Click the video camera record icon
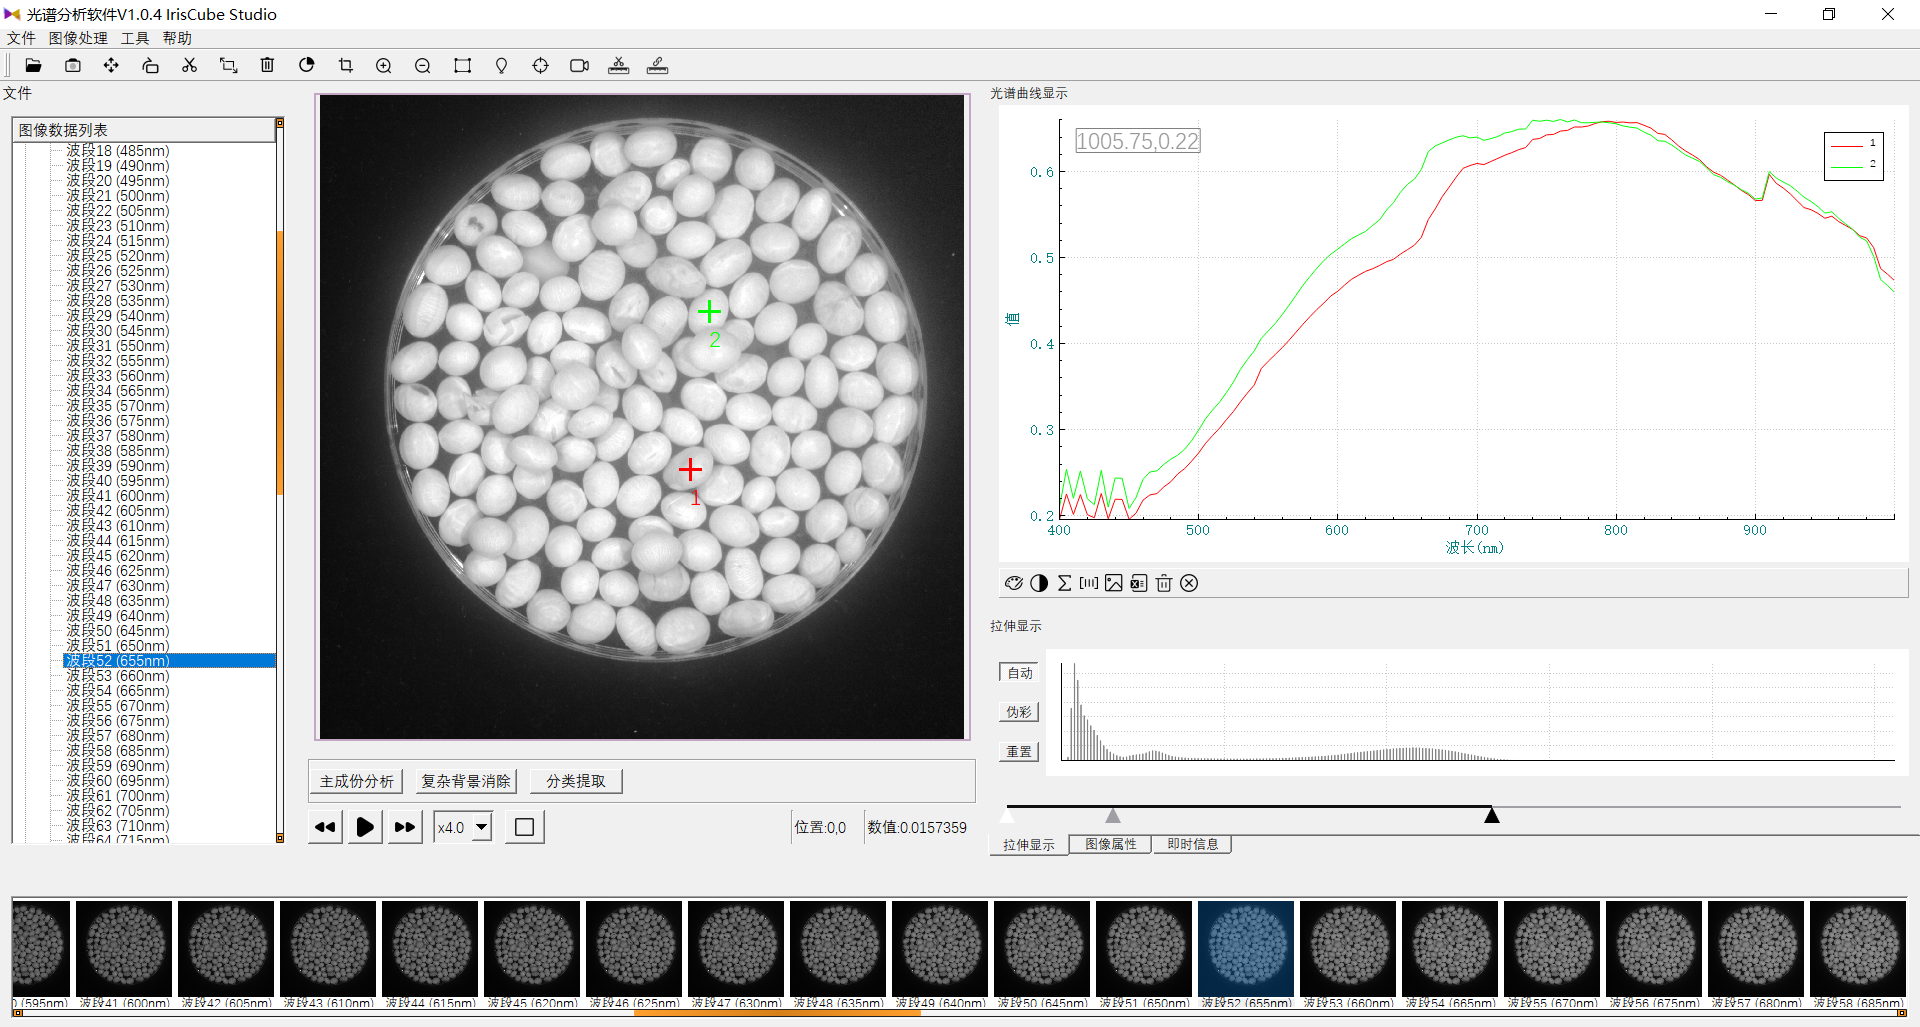The width and height of the screenshot is (1920, 1027). click(x=579, y=66)
